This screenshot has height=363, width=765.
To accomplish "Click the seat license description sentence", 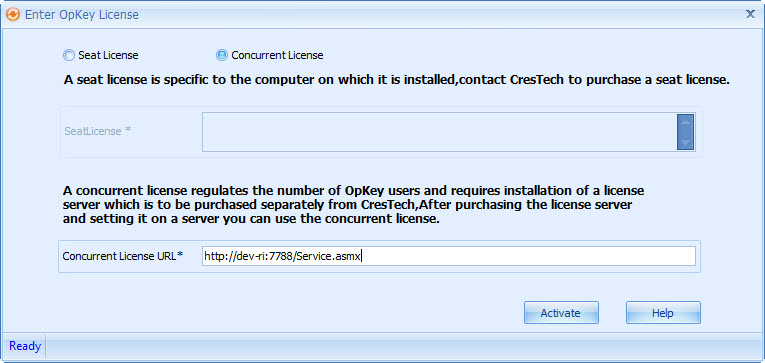I will click(x=397, y=81).
